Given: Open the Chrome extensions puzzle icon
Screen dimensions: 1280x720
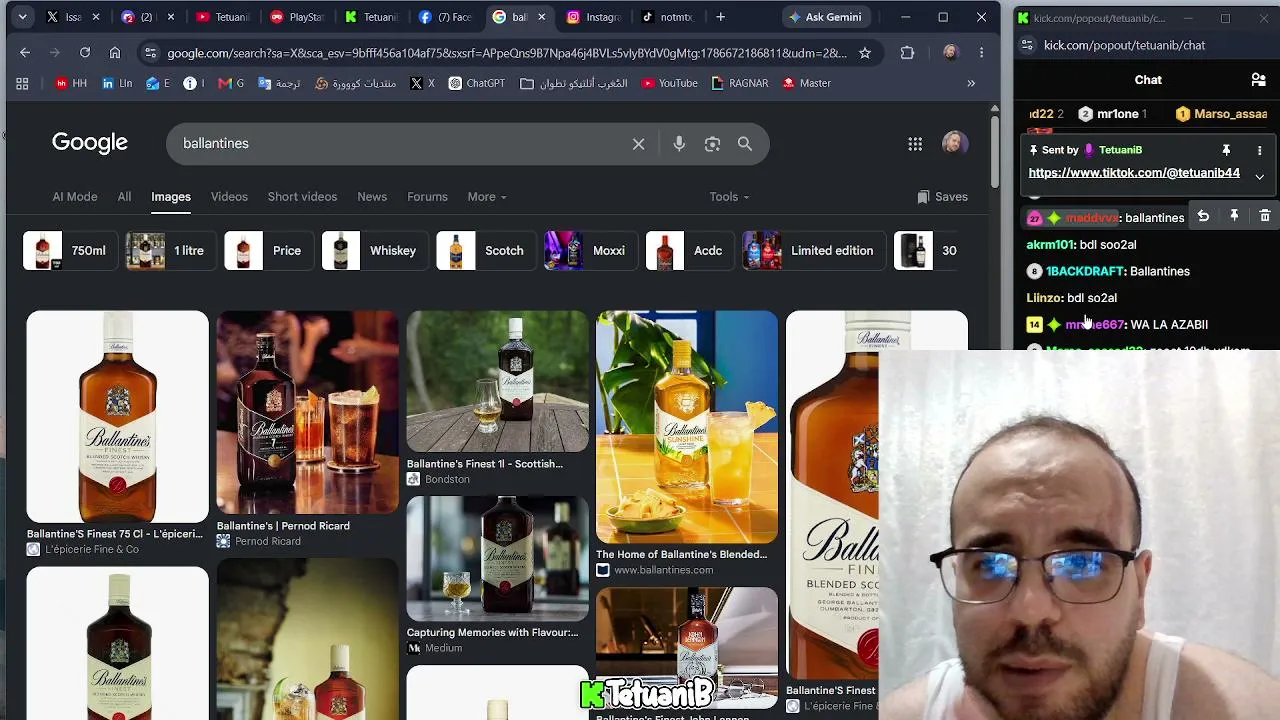Looking at the screenshot, I should click(x=907, y=52).
